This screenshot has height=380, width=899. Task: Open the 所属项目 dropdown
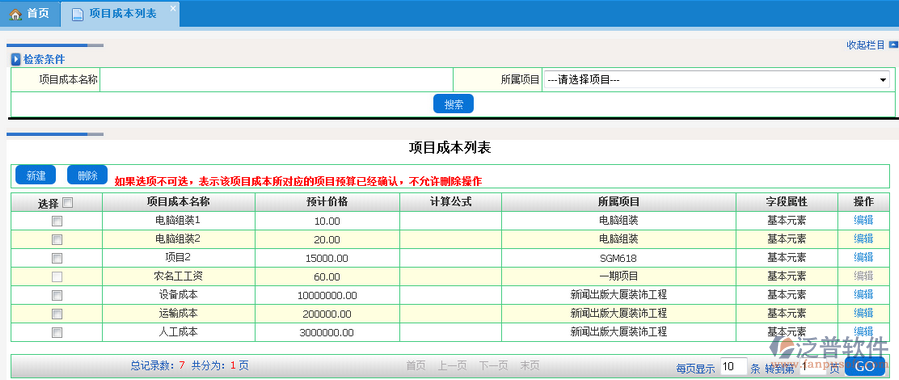click(x=716, y=80)
